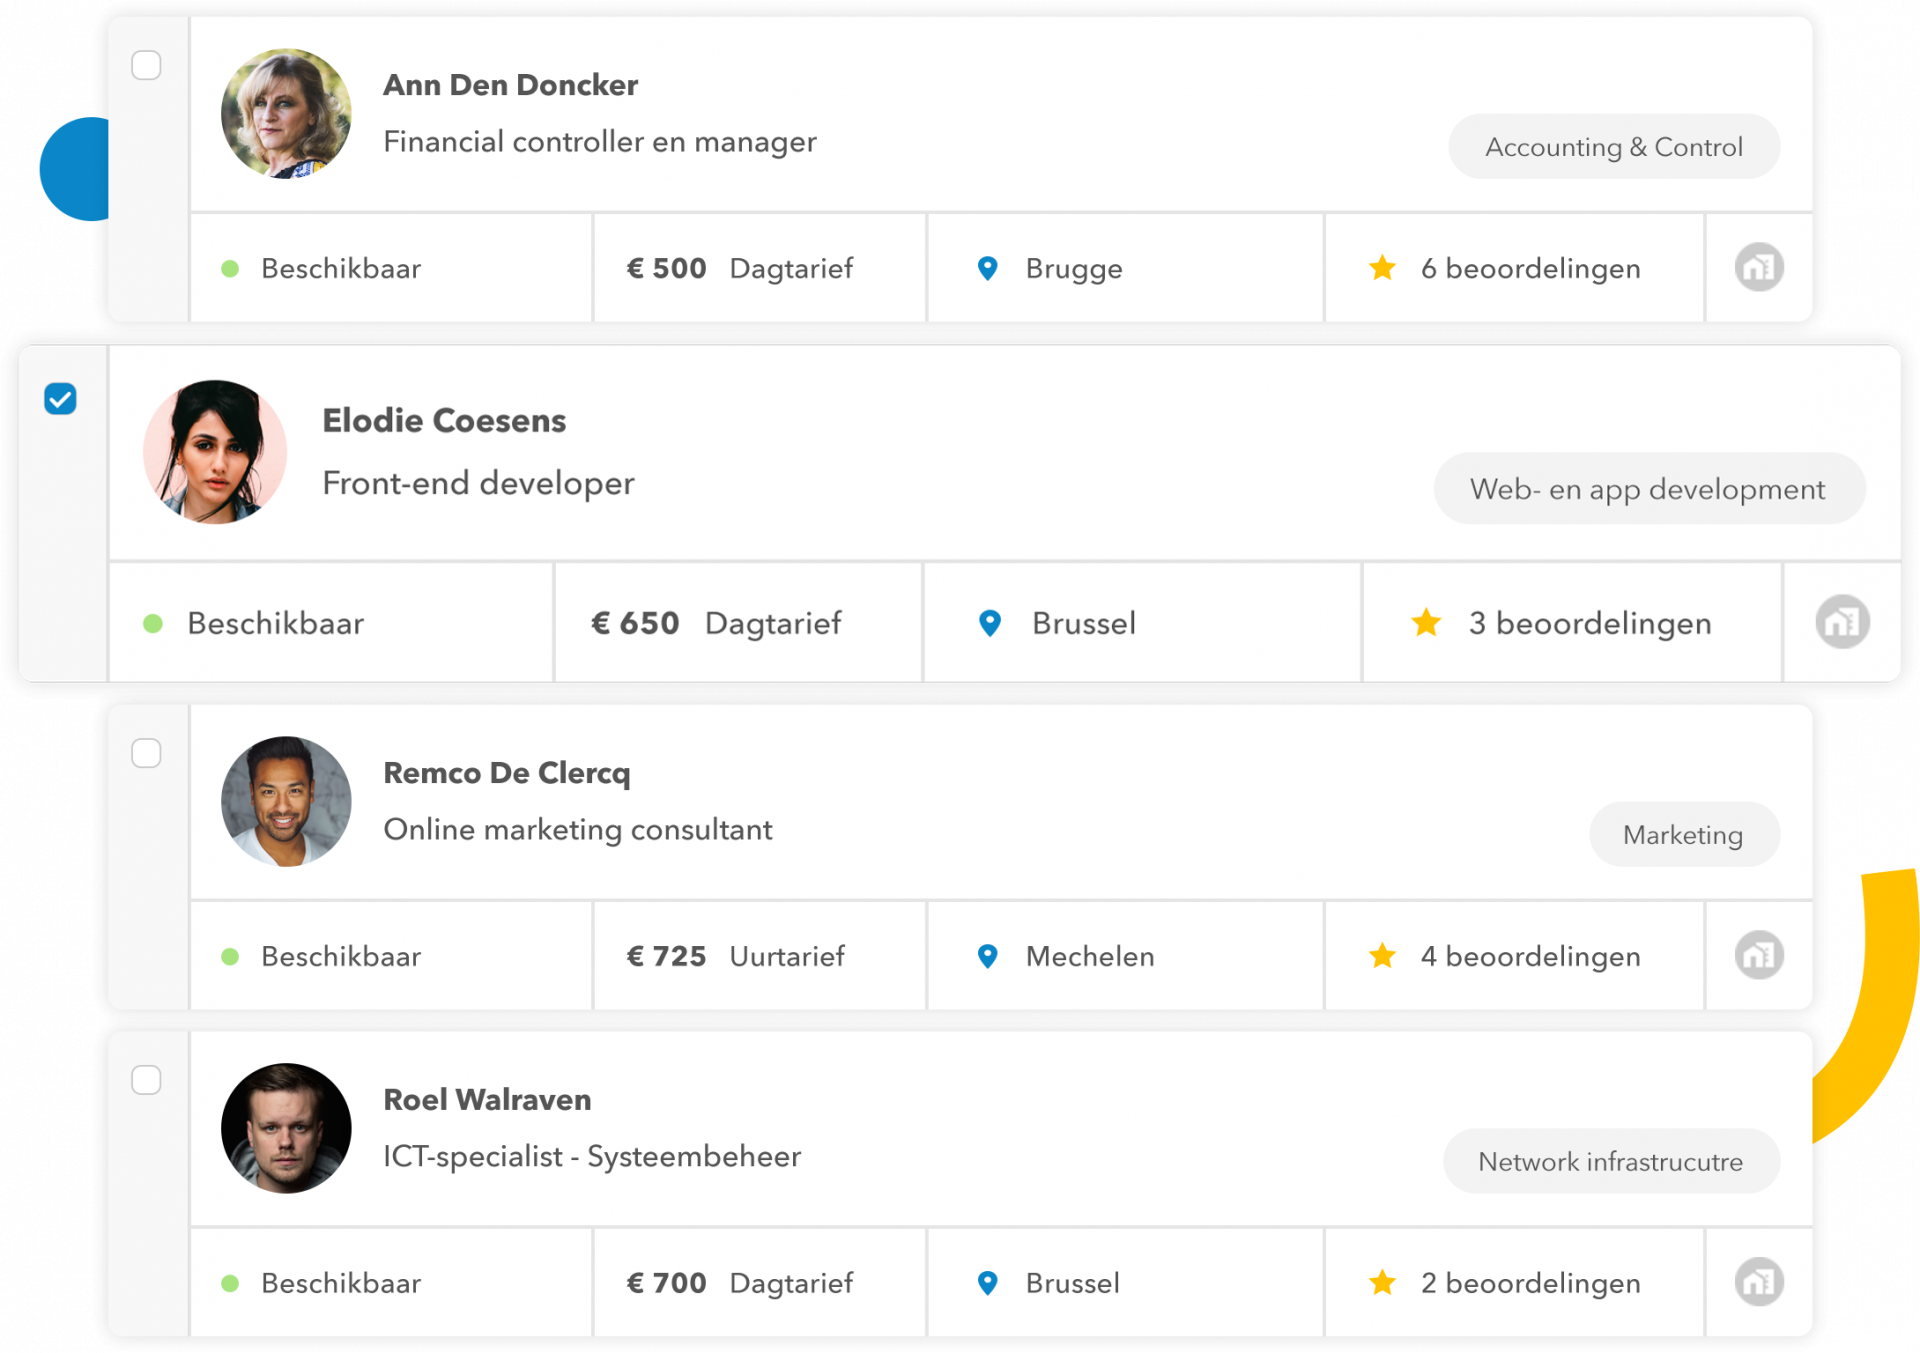This screenshot has width=1920, height=1353.
Task: Click the location pin on Roel's Brussel field
Action: [987, 1282]
